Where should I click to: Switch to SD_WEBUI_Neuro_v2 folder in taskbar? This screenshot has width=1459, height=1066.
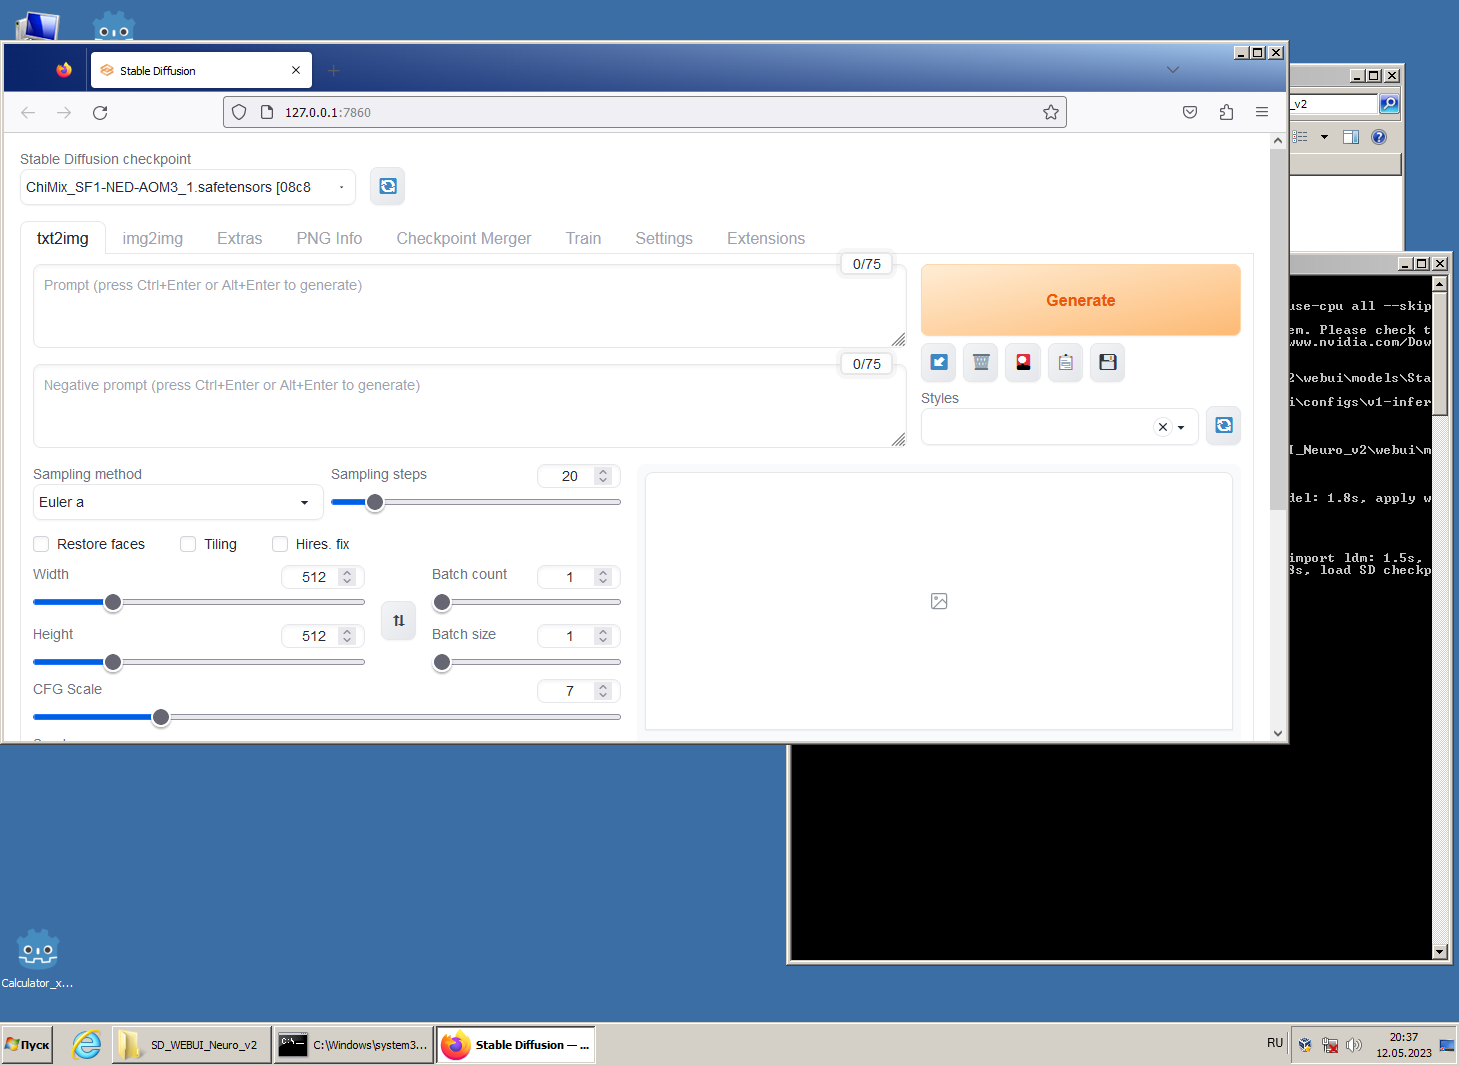click(192, 1045)
